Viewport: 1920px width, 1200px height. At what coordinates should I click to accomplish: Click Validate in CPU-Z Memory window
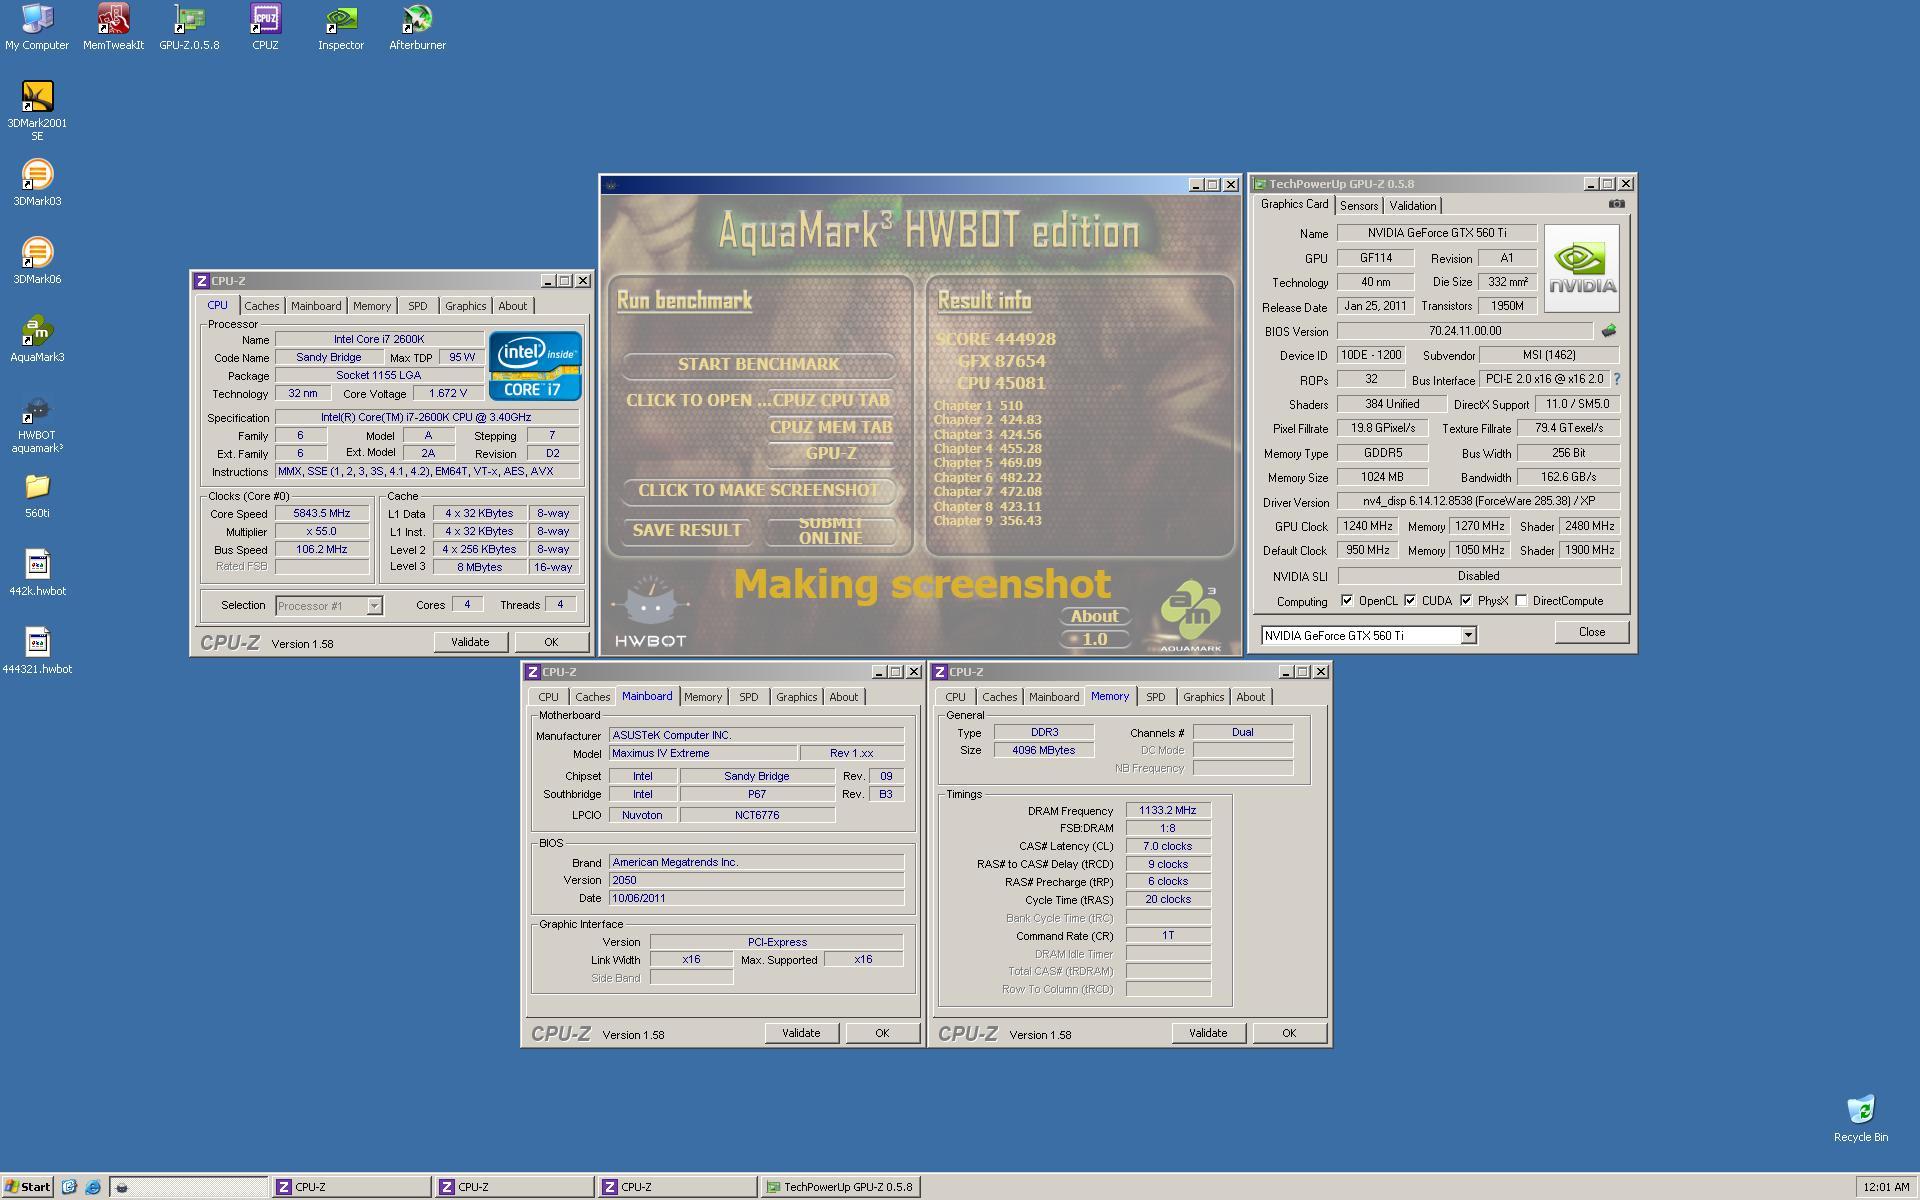coord(1208,1033)
